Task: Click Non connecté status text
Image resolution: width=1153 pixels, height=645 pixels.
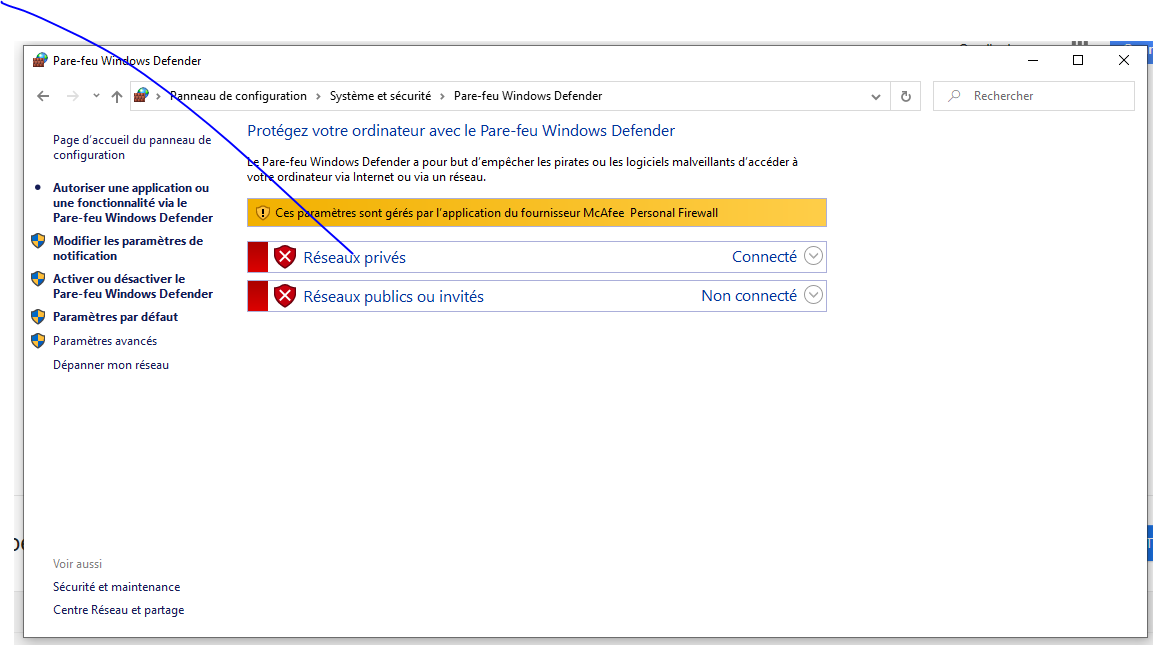Action: coord(749,296)
